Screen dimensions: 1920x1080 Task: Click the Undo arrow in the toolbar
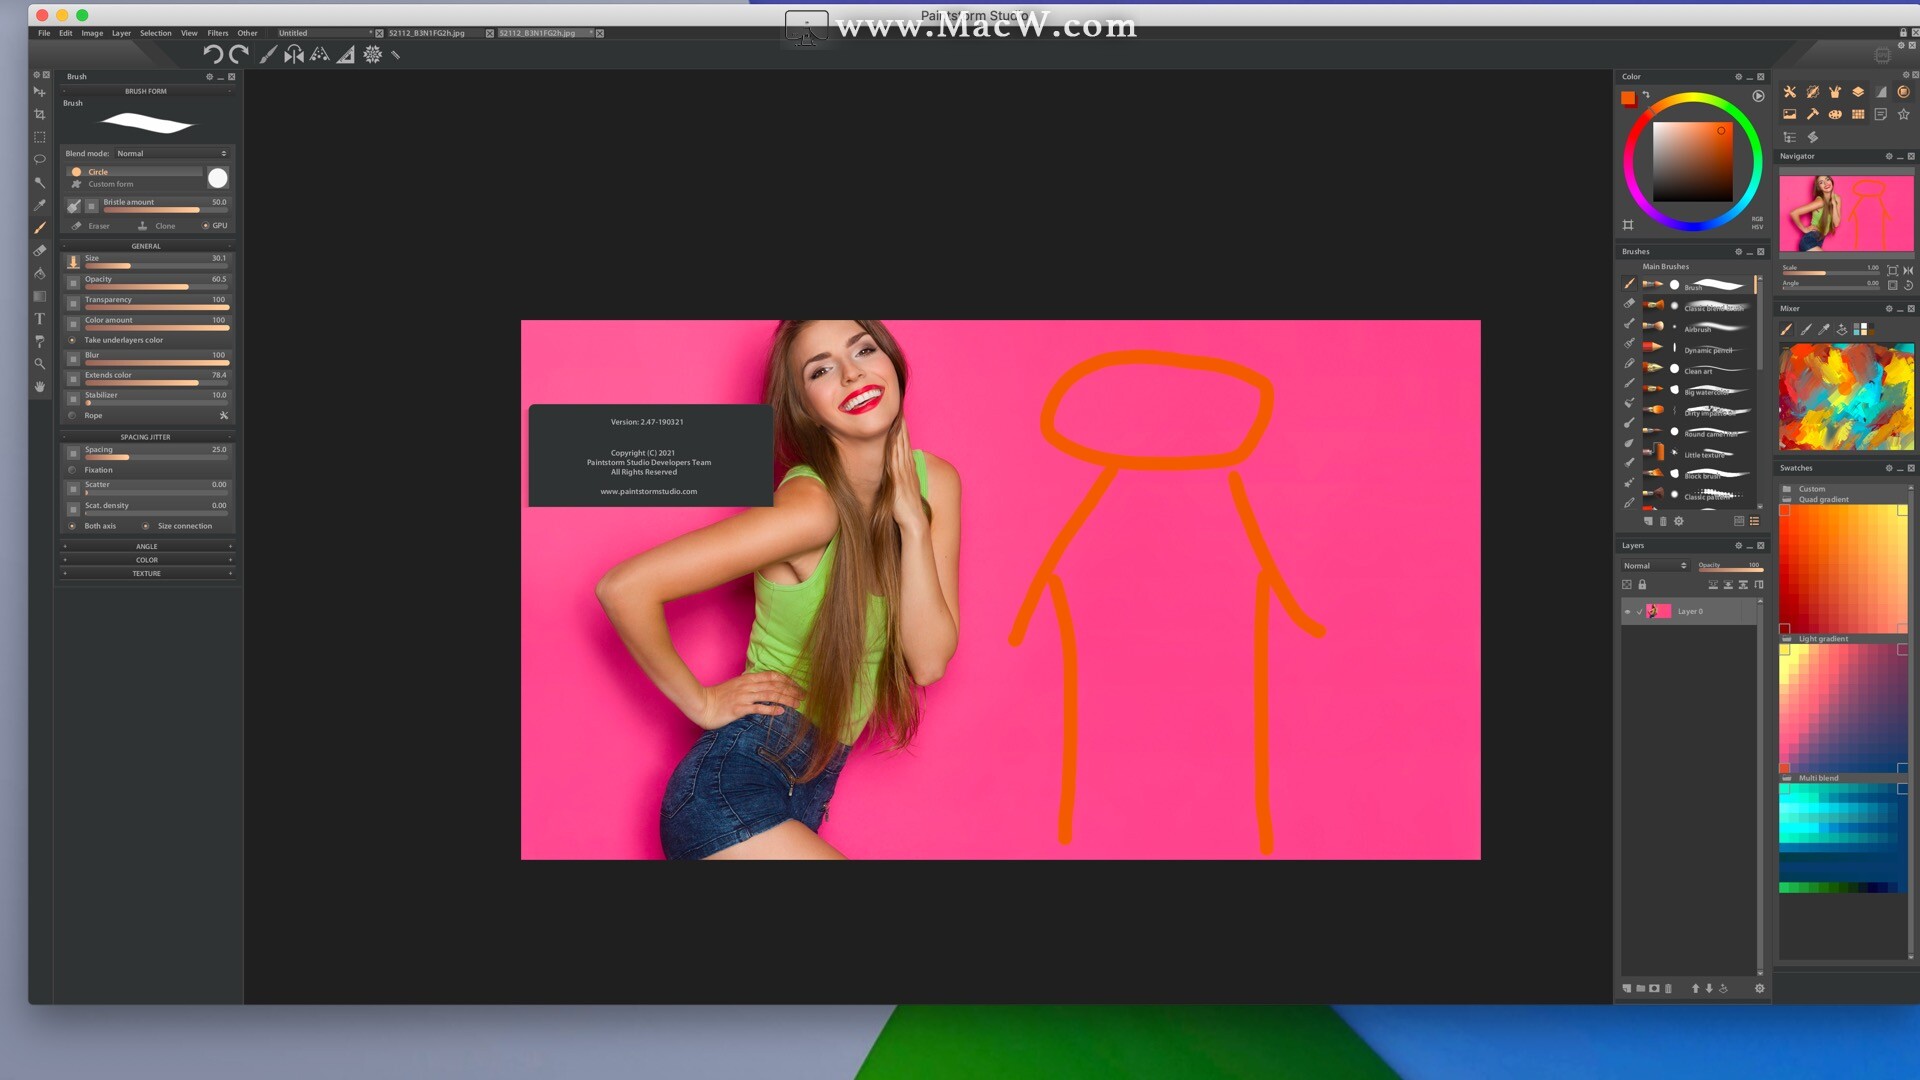click(x=212, y=55)
